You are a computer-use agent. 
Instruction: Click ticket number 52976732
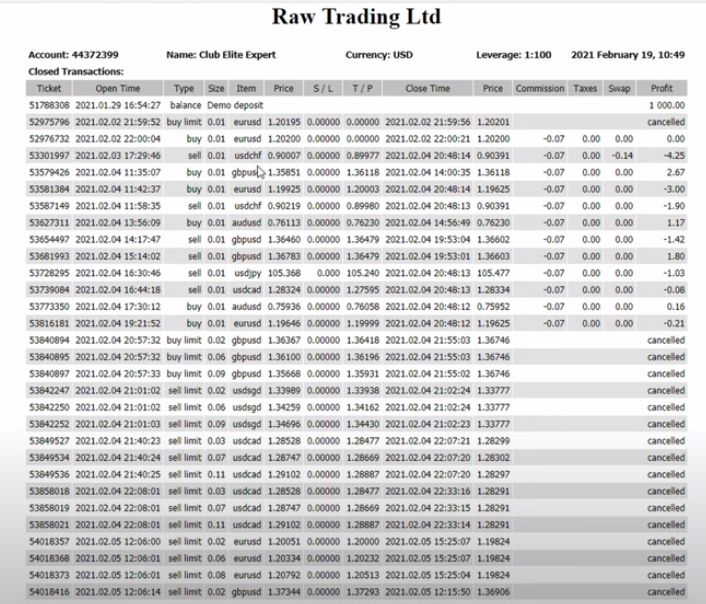click(x=50, y=139)
